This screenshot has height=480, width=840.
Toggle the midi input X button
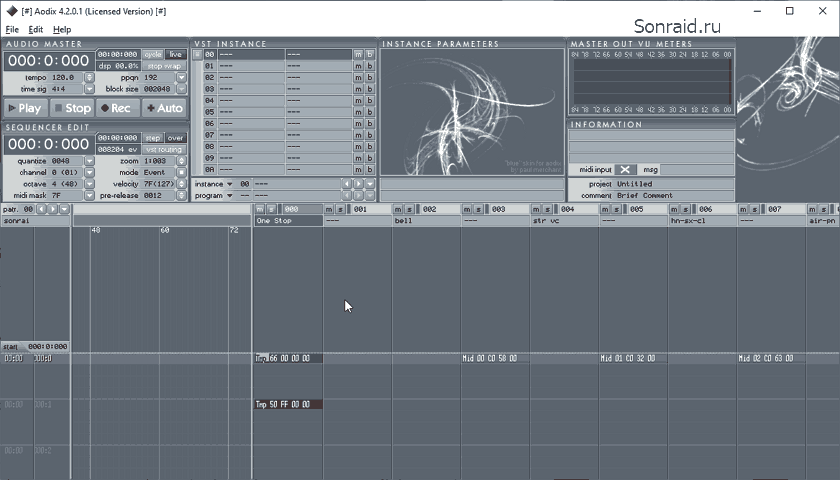625,169
